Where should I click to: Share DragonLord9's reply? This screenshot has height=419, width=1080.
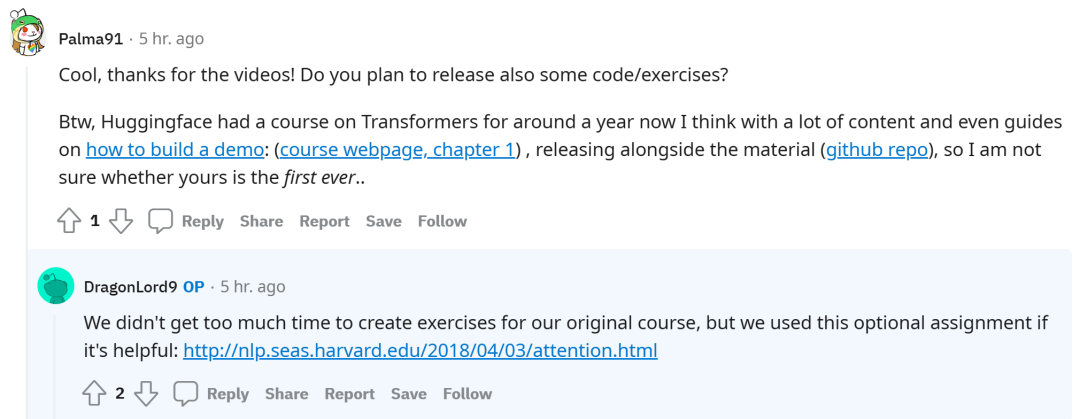(286, 393)
